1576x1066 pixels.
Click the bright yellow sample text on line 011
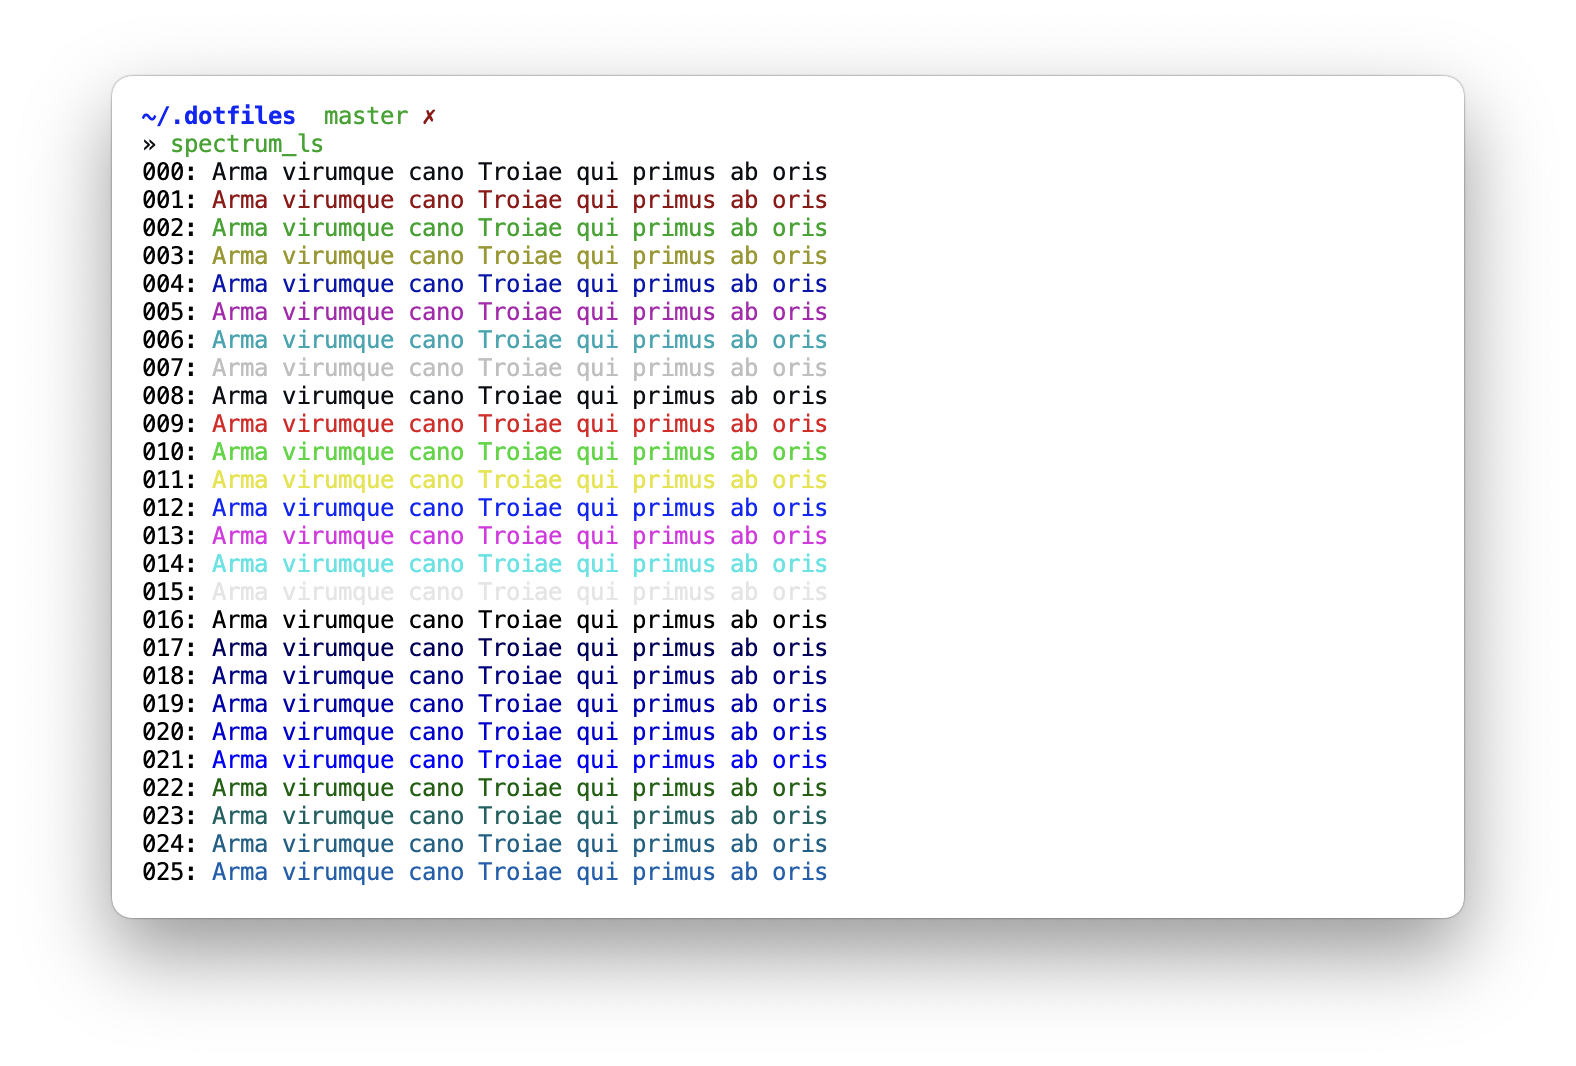click(x=519, y=481)
